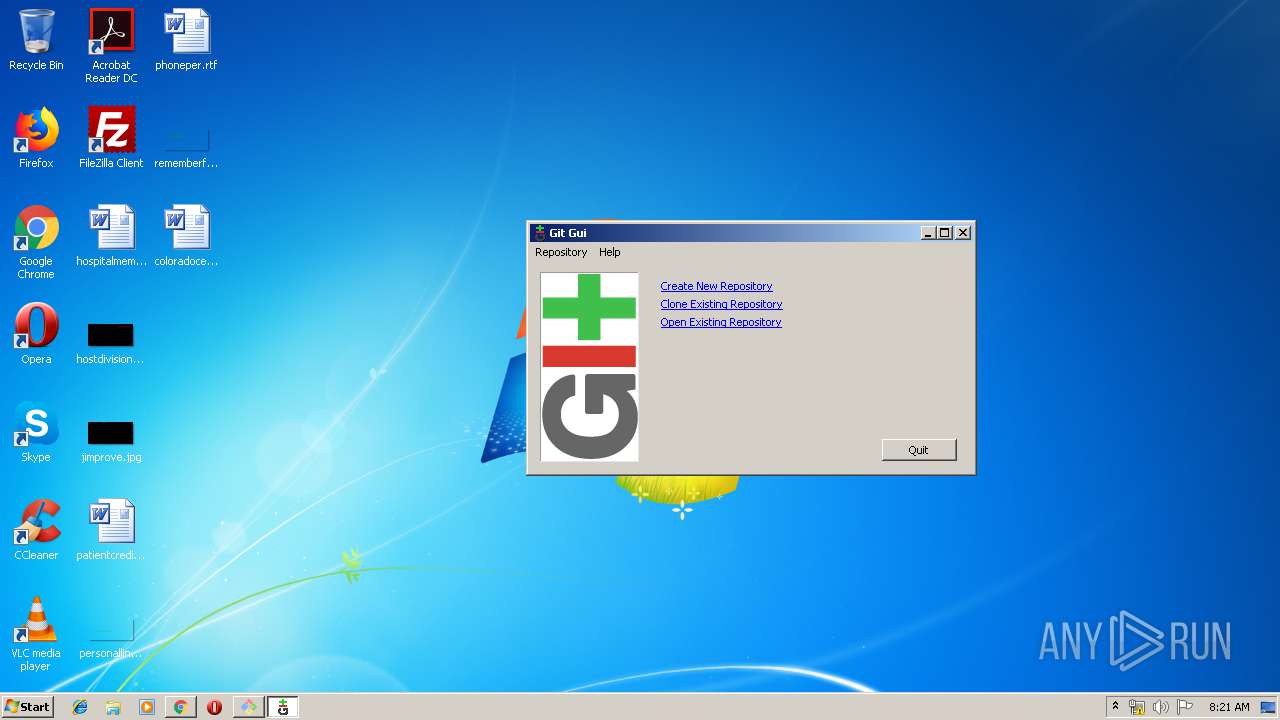Open the Help menu in Git Gui

(x=610, y=252)
